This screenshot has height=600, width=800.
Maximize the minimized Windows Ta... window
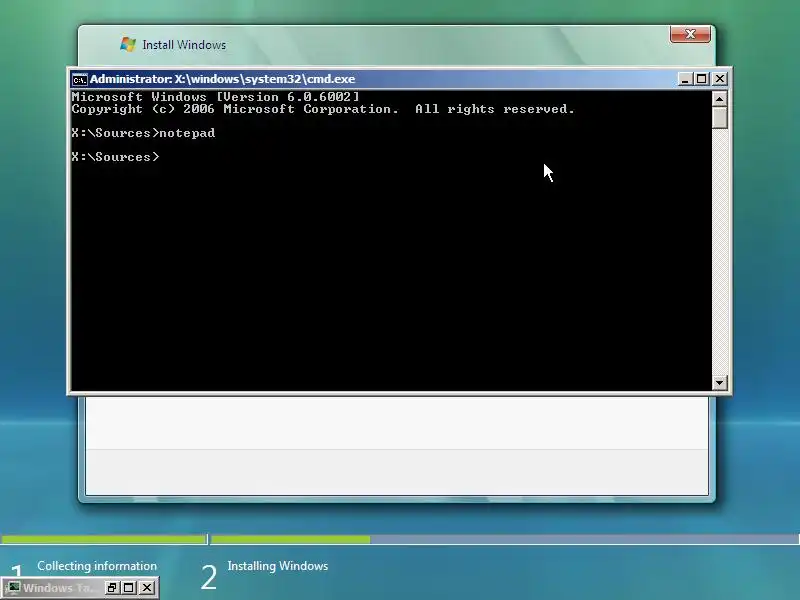(129, 588)
